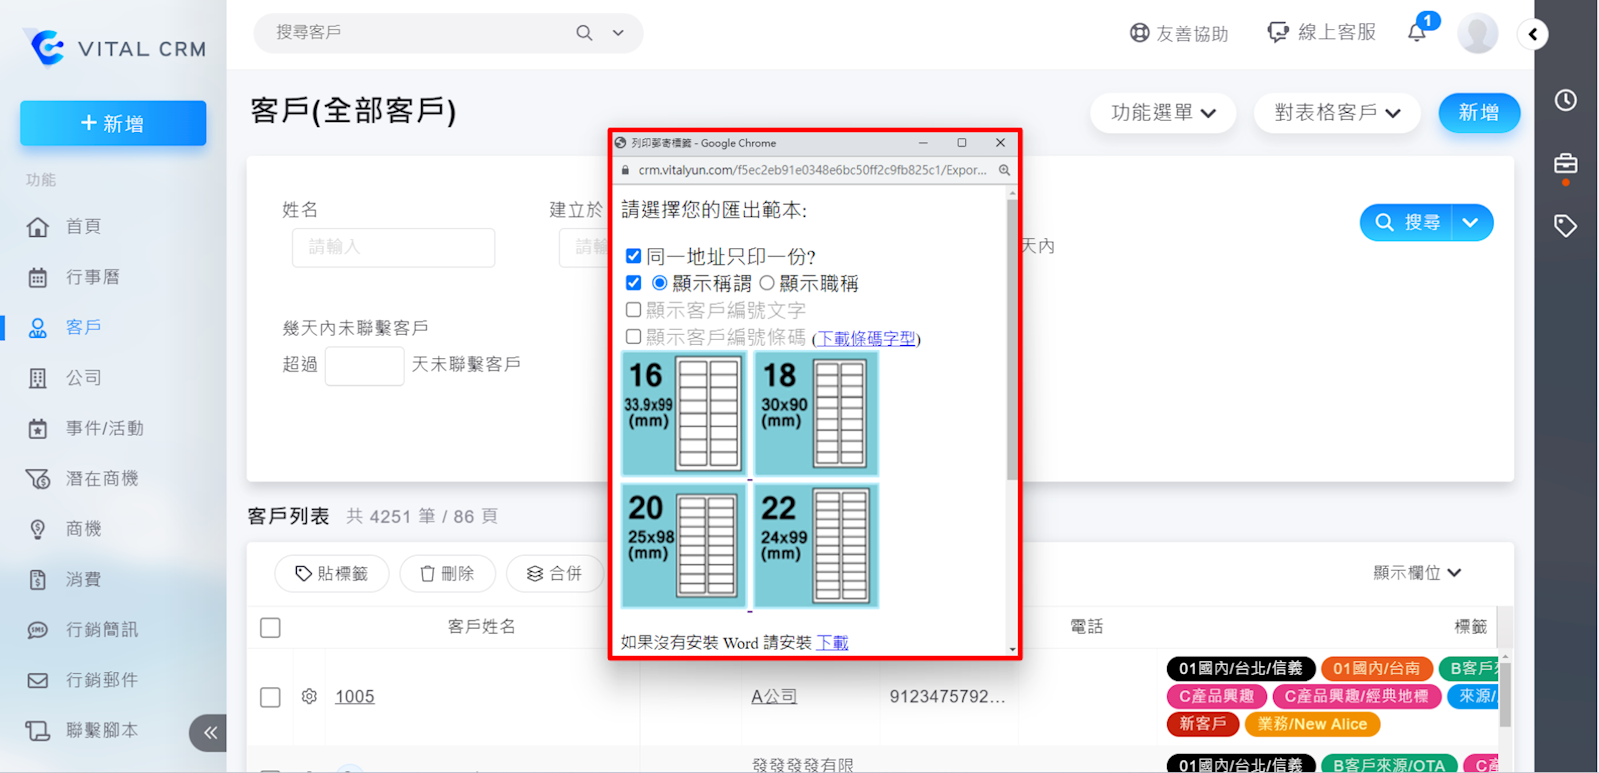
Task: Click the user avatar icon
Action: coord(1477,33)
